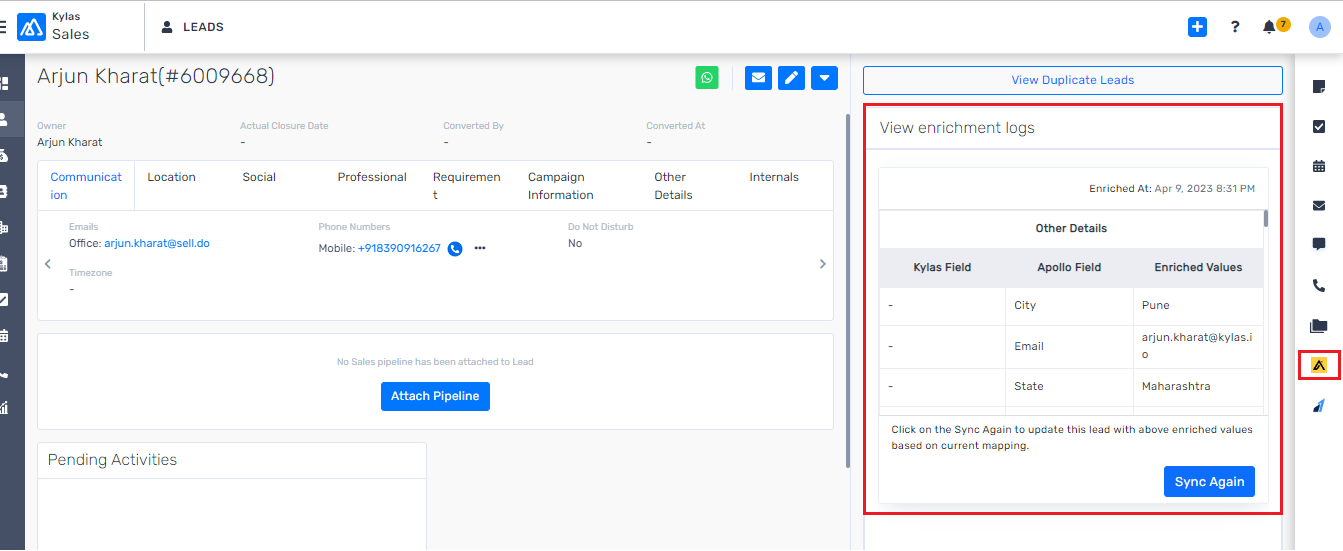Image resolution: width=1343 pixels, height=551 pixels.
Task: Open the Internals tab
Action: pos(774,177)
